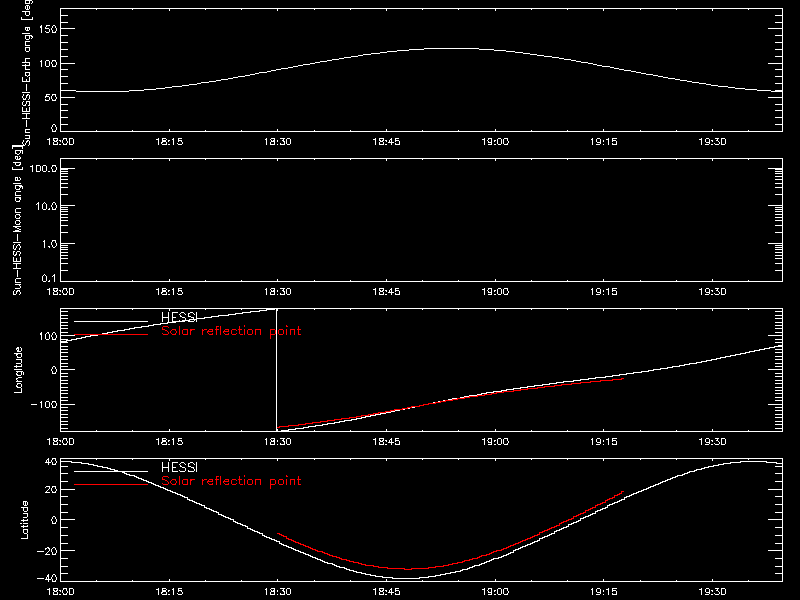Click the '40' tick on Latitude axis

click(51, 462)
